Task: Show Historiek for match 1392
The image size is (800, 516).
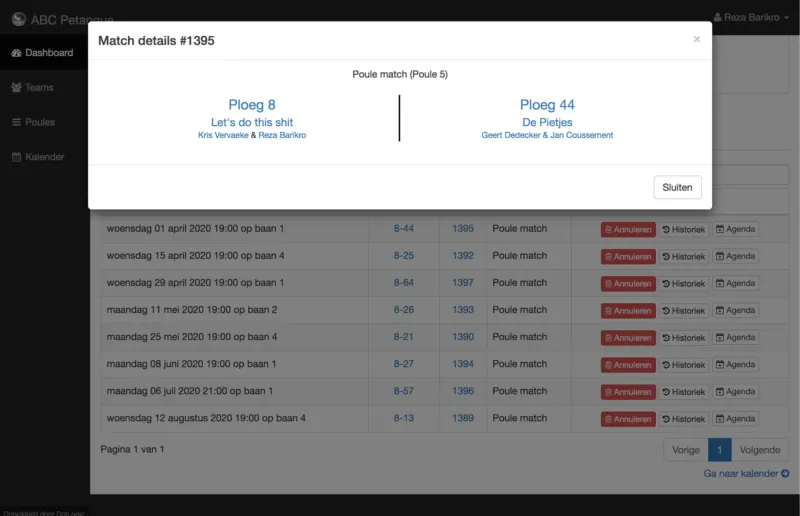Action: 684,256
